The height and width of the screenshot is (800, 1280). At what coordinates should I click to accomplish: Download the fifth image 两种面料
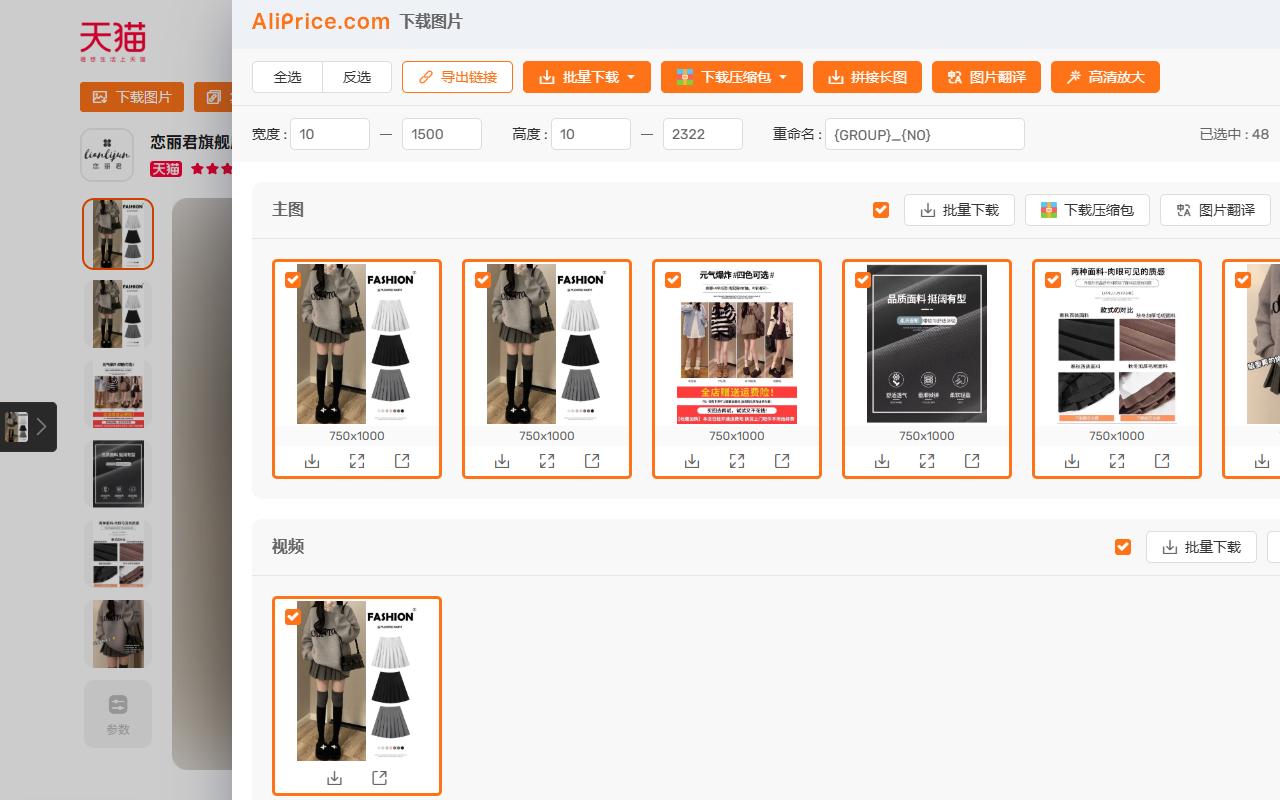tap(1072, 461)
